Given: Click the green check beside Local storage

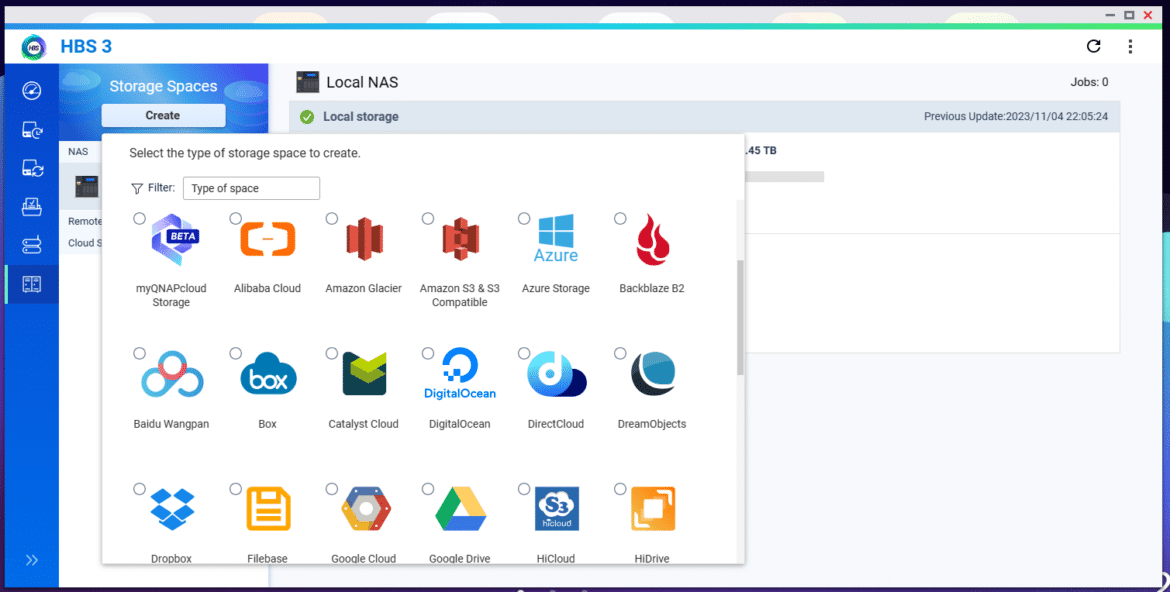Looking at the screenshot, I should 307,117.
